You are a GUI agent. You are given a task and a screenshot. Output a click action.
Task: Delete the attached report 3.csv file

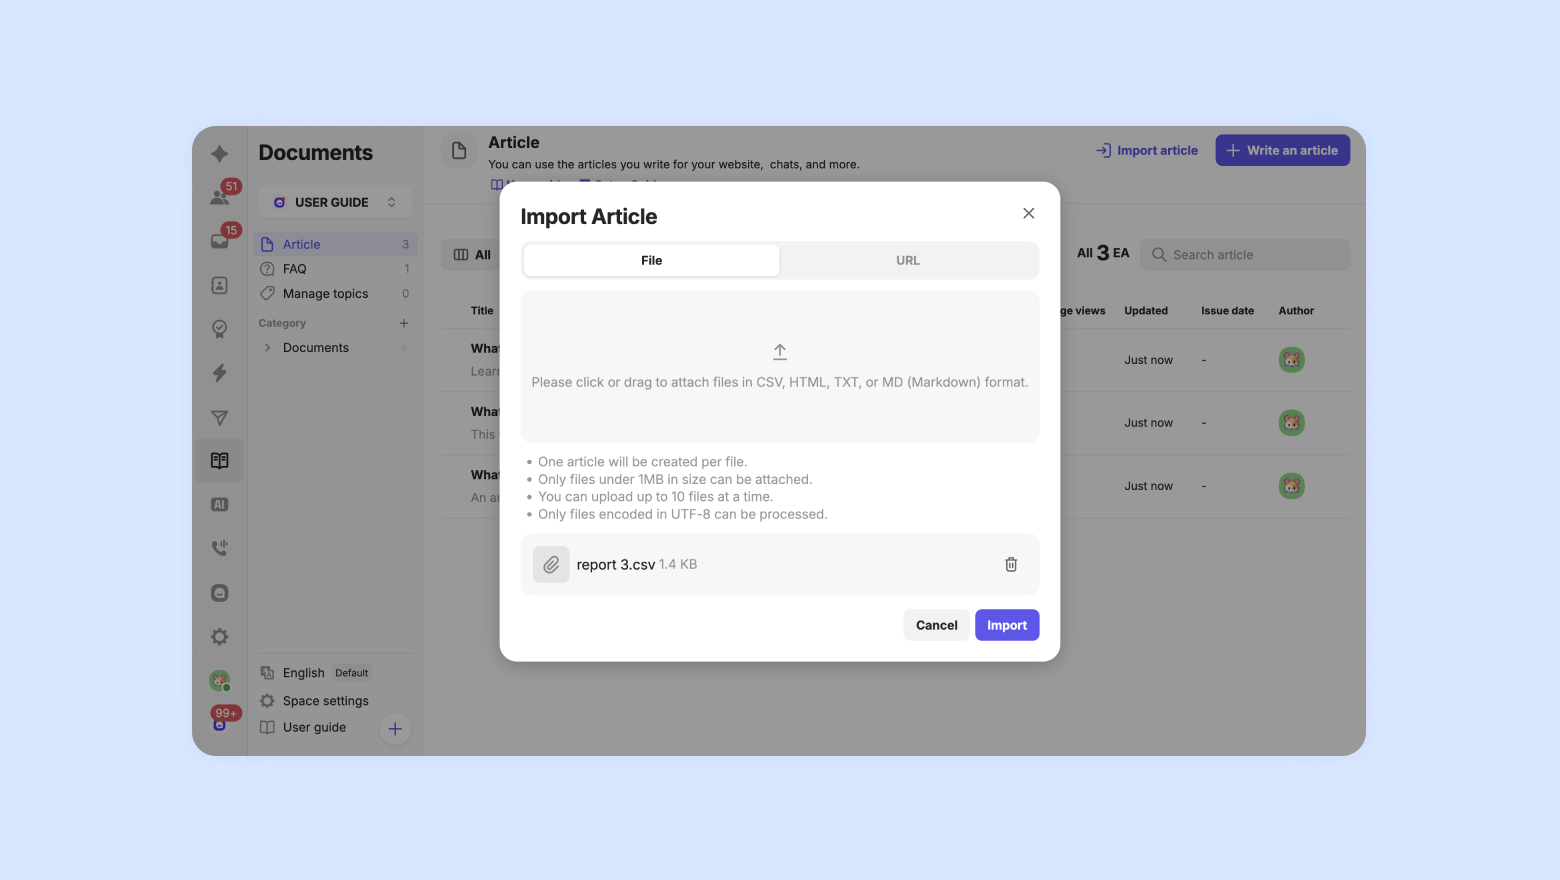point(1011,565)
